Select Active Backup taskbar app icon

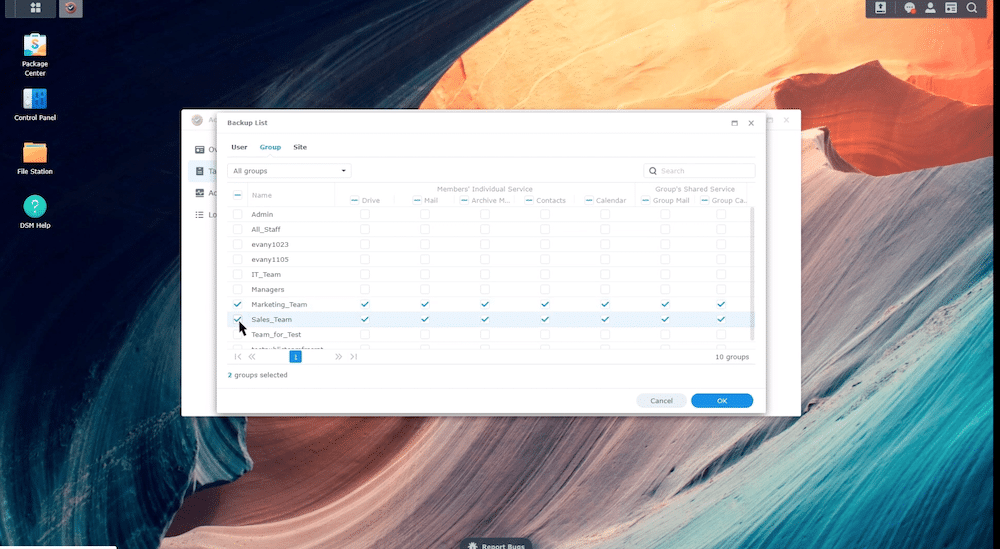[x=71, y=8]
